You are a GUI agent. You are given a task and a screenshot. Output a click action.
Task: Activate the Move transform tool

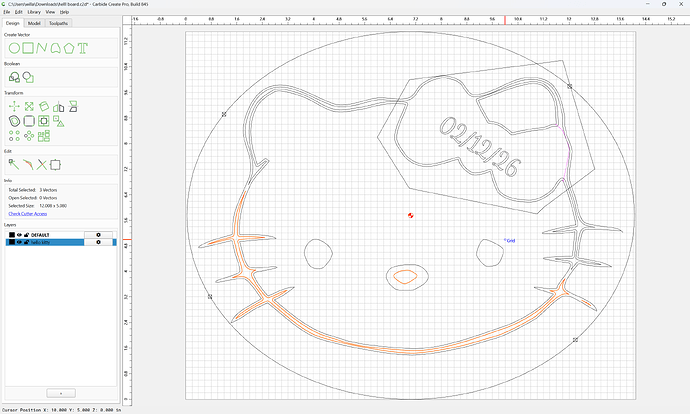point(14,106)
